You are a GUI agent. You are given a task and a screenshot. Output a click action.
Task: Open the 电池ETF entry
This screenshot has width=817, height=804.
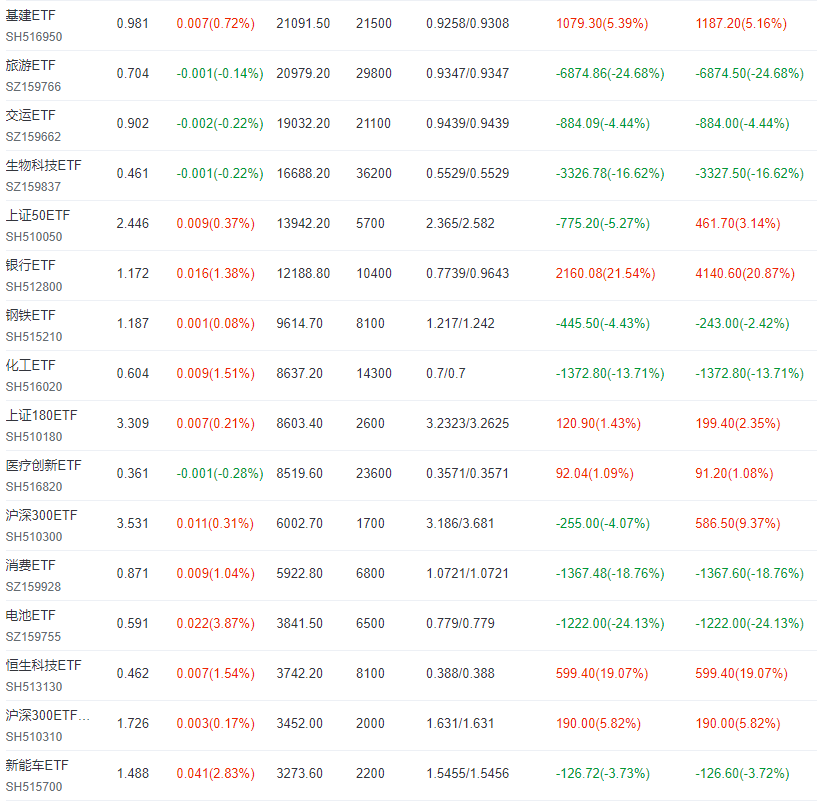pos(30,616)
